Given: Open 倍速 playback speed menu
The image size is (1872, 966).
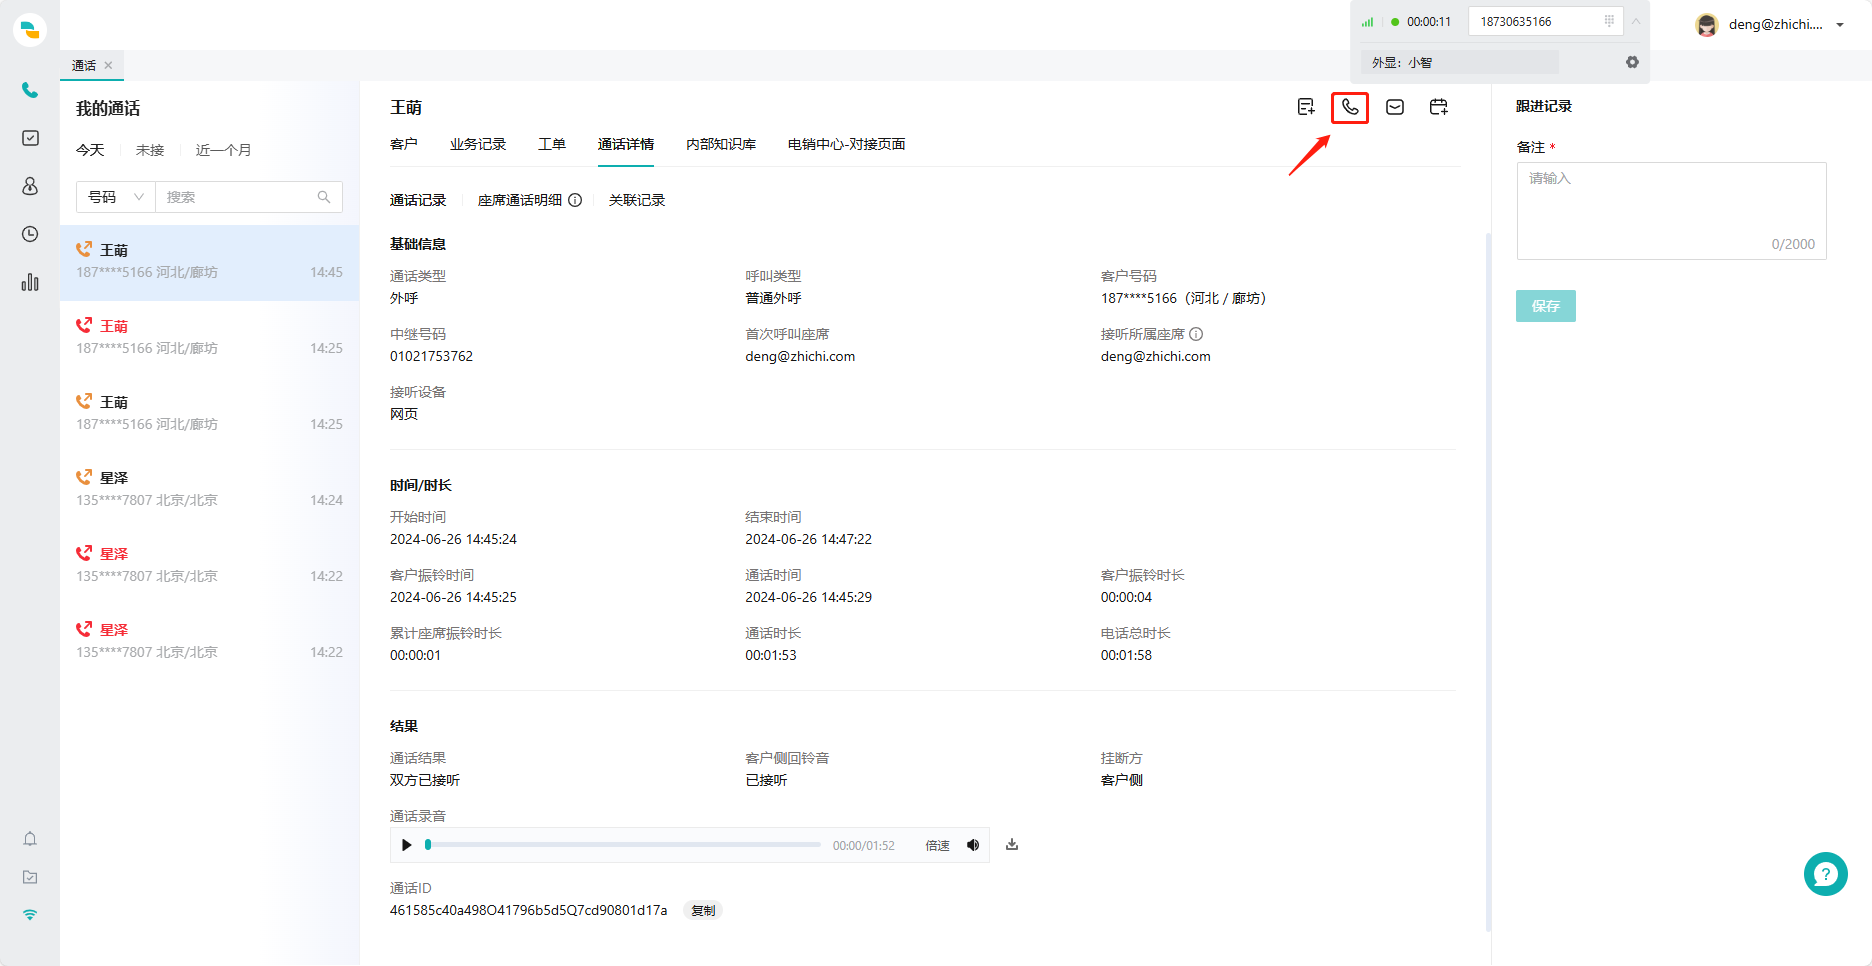Looking at the screenshot, I should pyautogui.click(x=937, y=846).
